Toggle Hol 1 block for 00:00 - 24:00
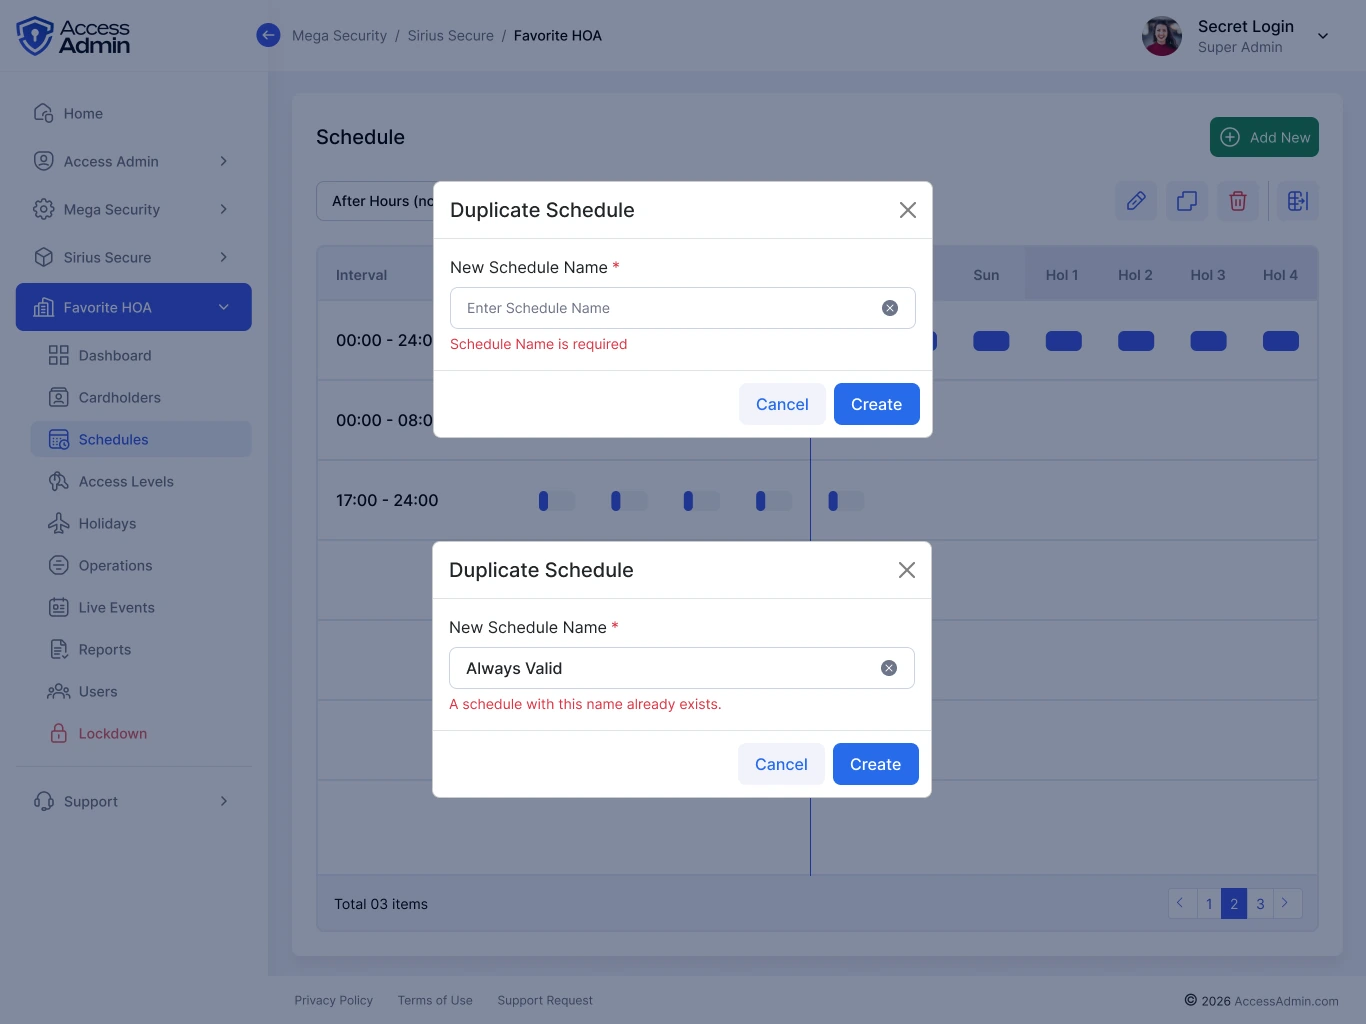The height and width of the screenshot is (1024, 1366). [1063, 341]
